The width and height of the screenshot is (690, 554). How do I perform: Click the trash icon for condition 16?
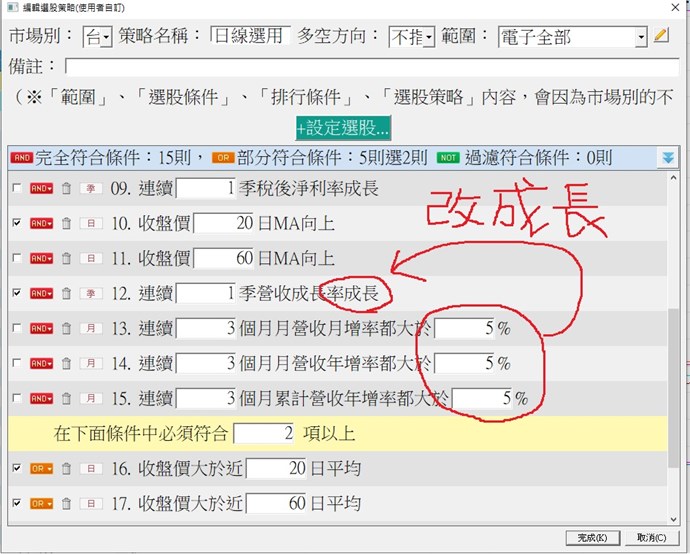(66, 469)
